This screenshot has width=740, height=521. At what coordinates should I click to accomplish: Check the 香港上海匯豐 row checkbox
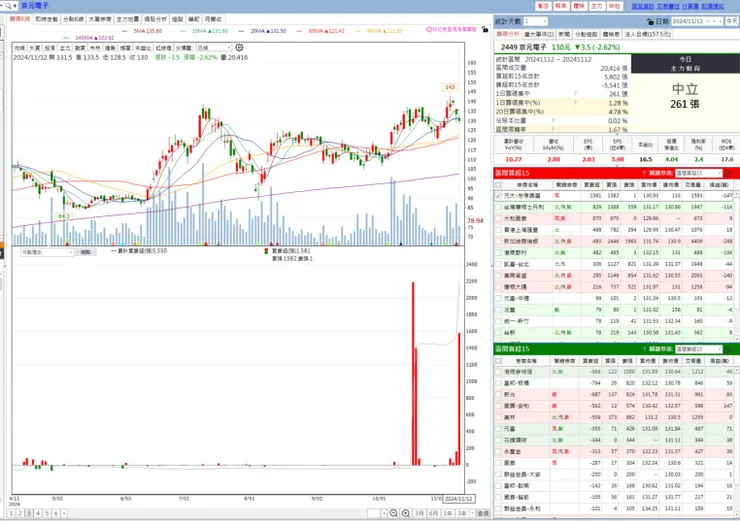(x=498, y=230)
